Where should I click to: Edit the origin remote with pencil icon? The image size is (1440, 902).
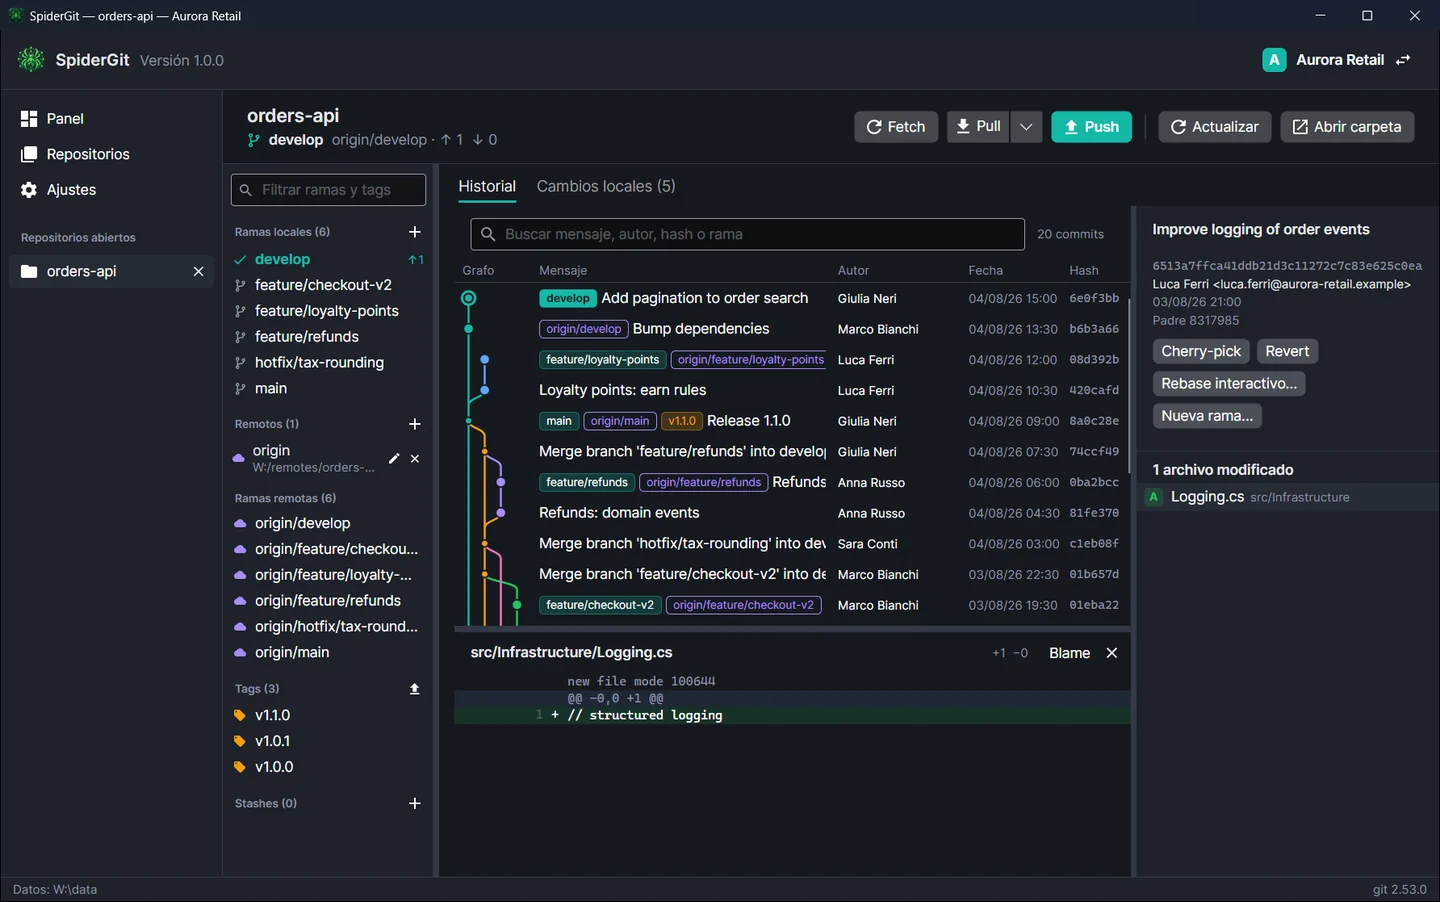coord(394,458)
